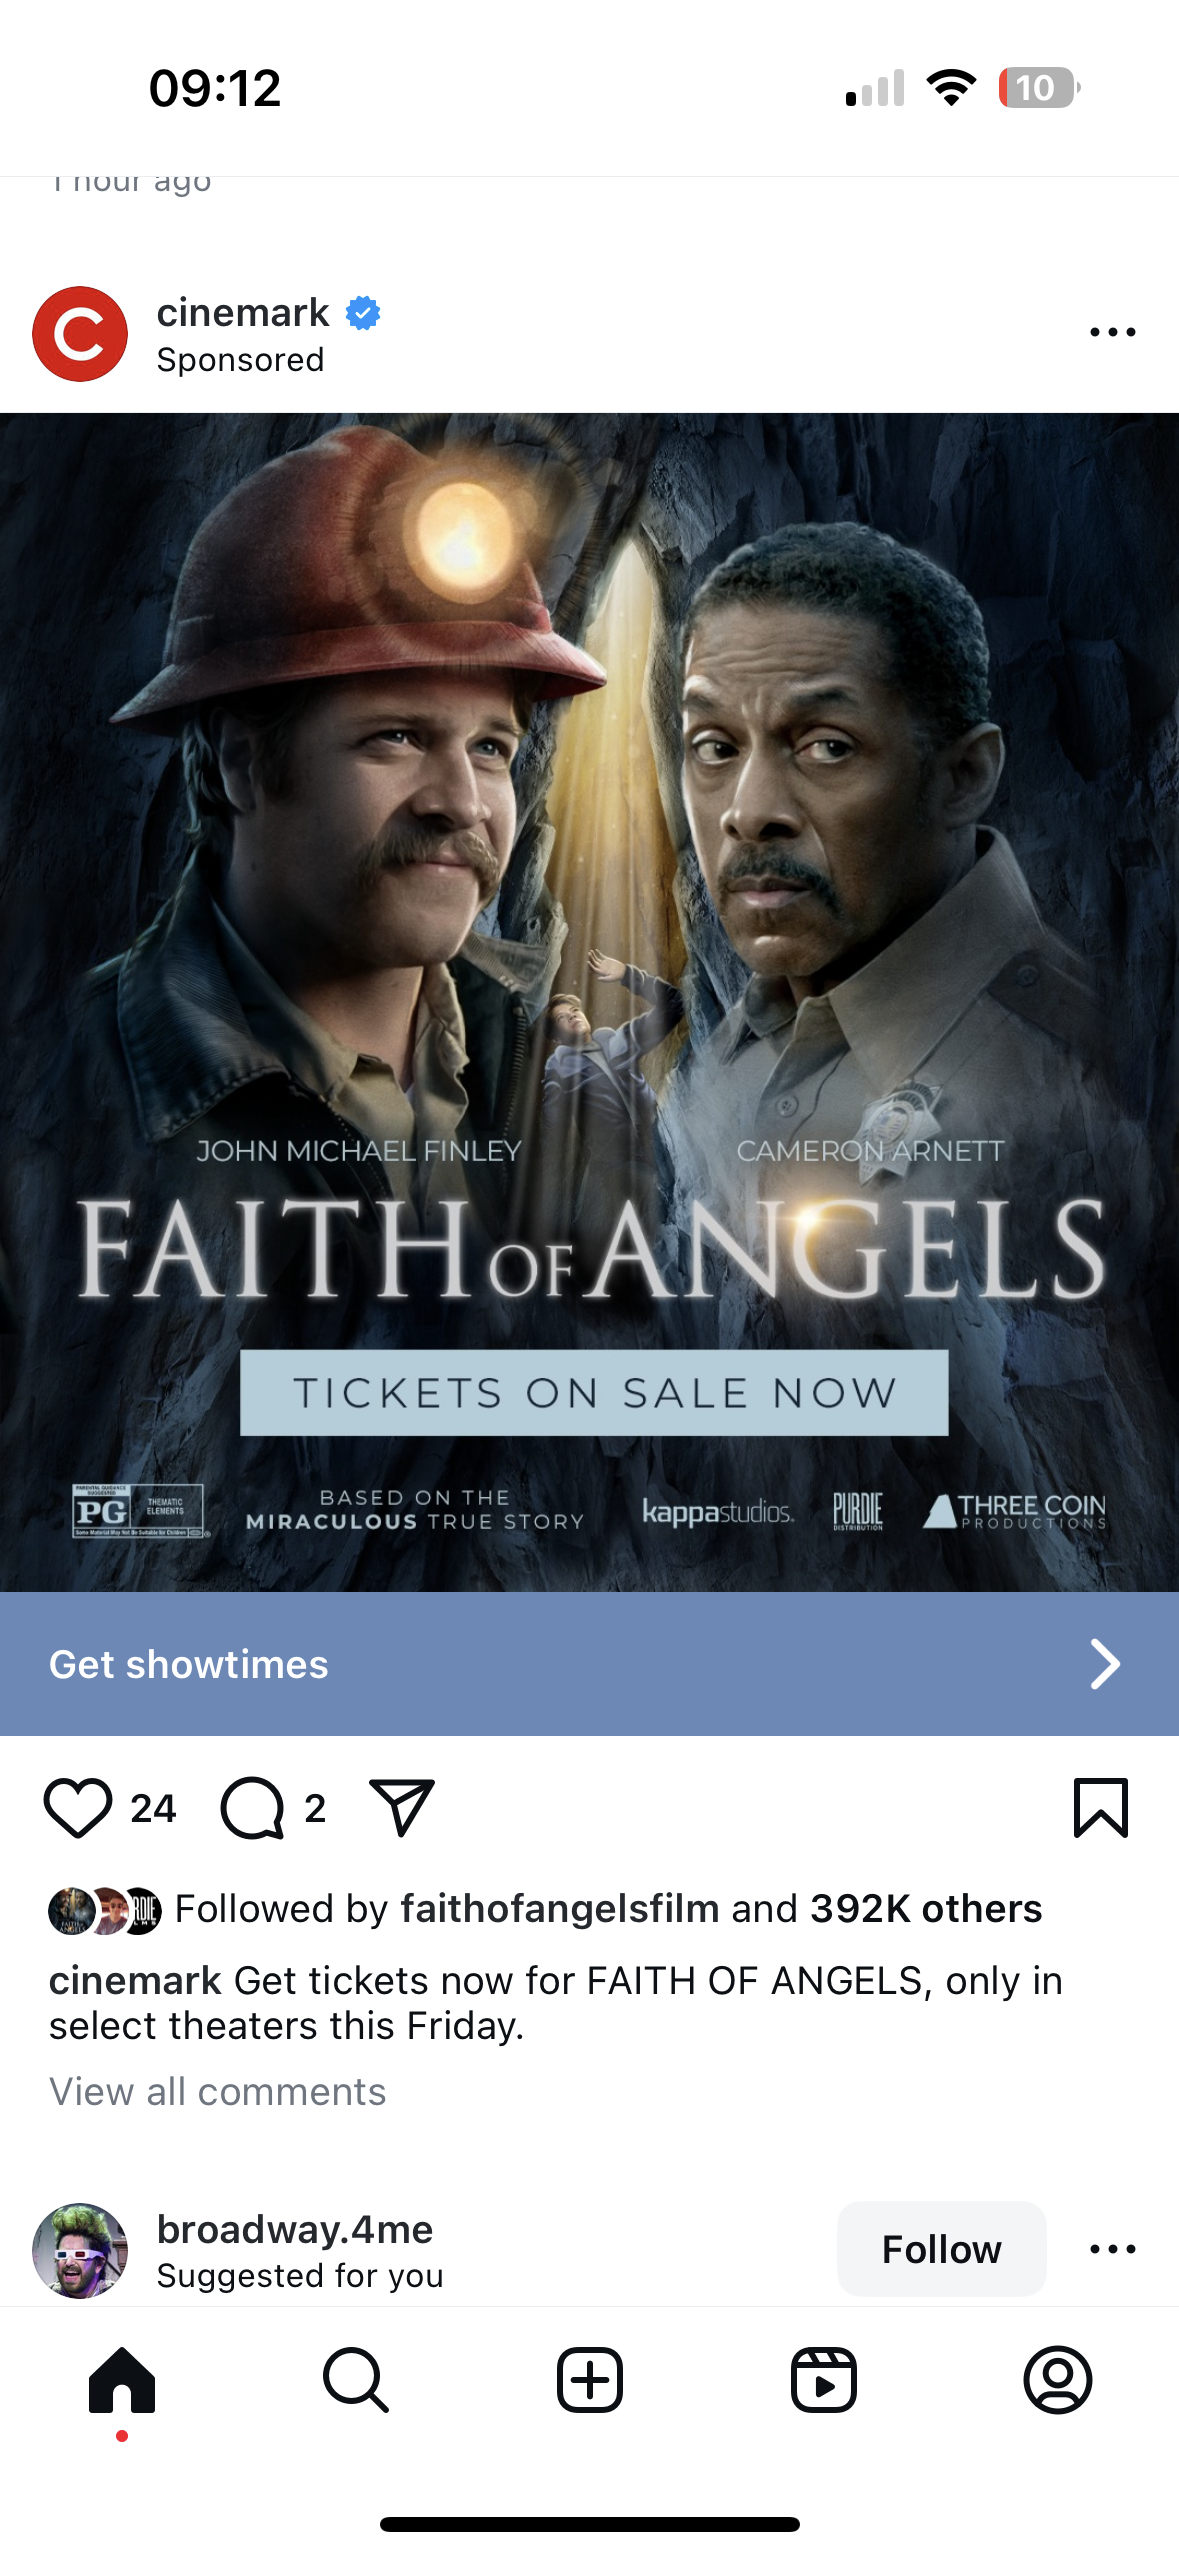1179x2556 pixels.
Task: Share post using paper plane icon
Action: click(x=401, y=1807)
